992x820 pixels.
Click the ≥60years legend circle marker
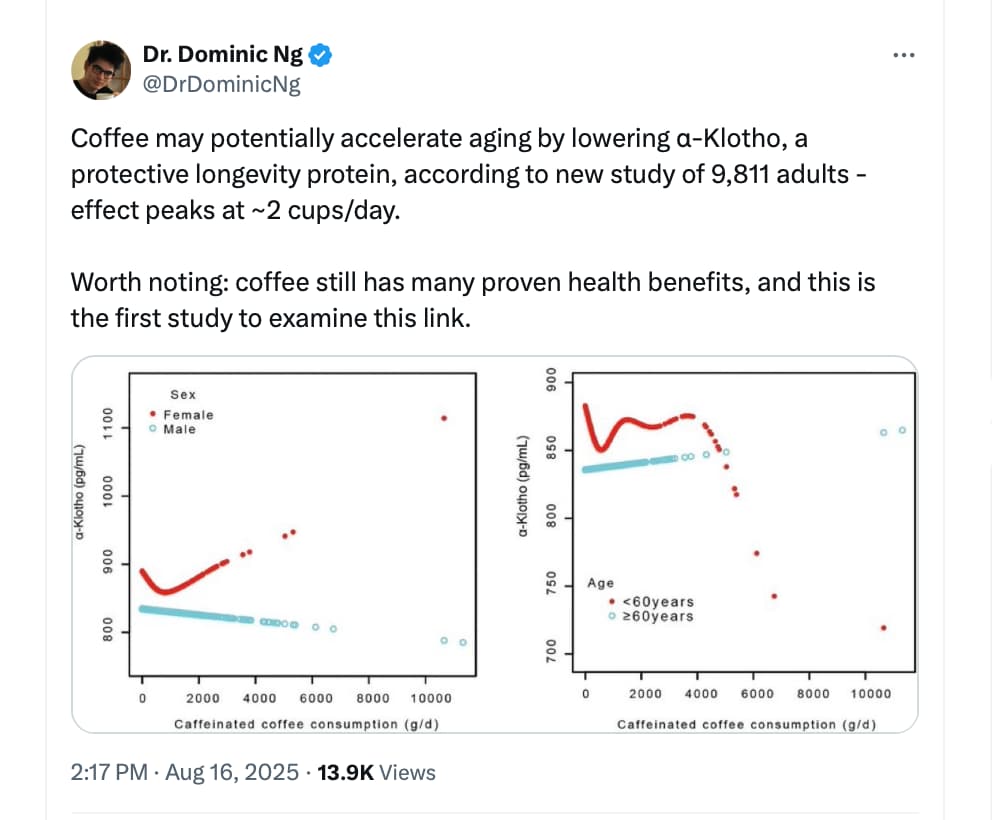(x=612, y=617)
